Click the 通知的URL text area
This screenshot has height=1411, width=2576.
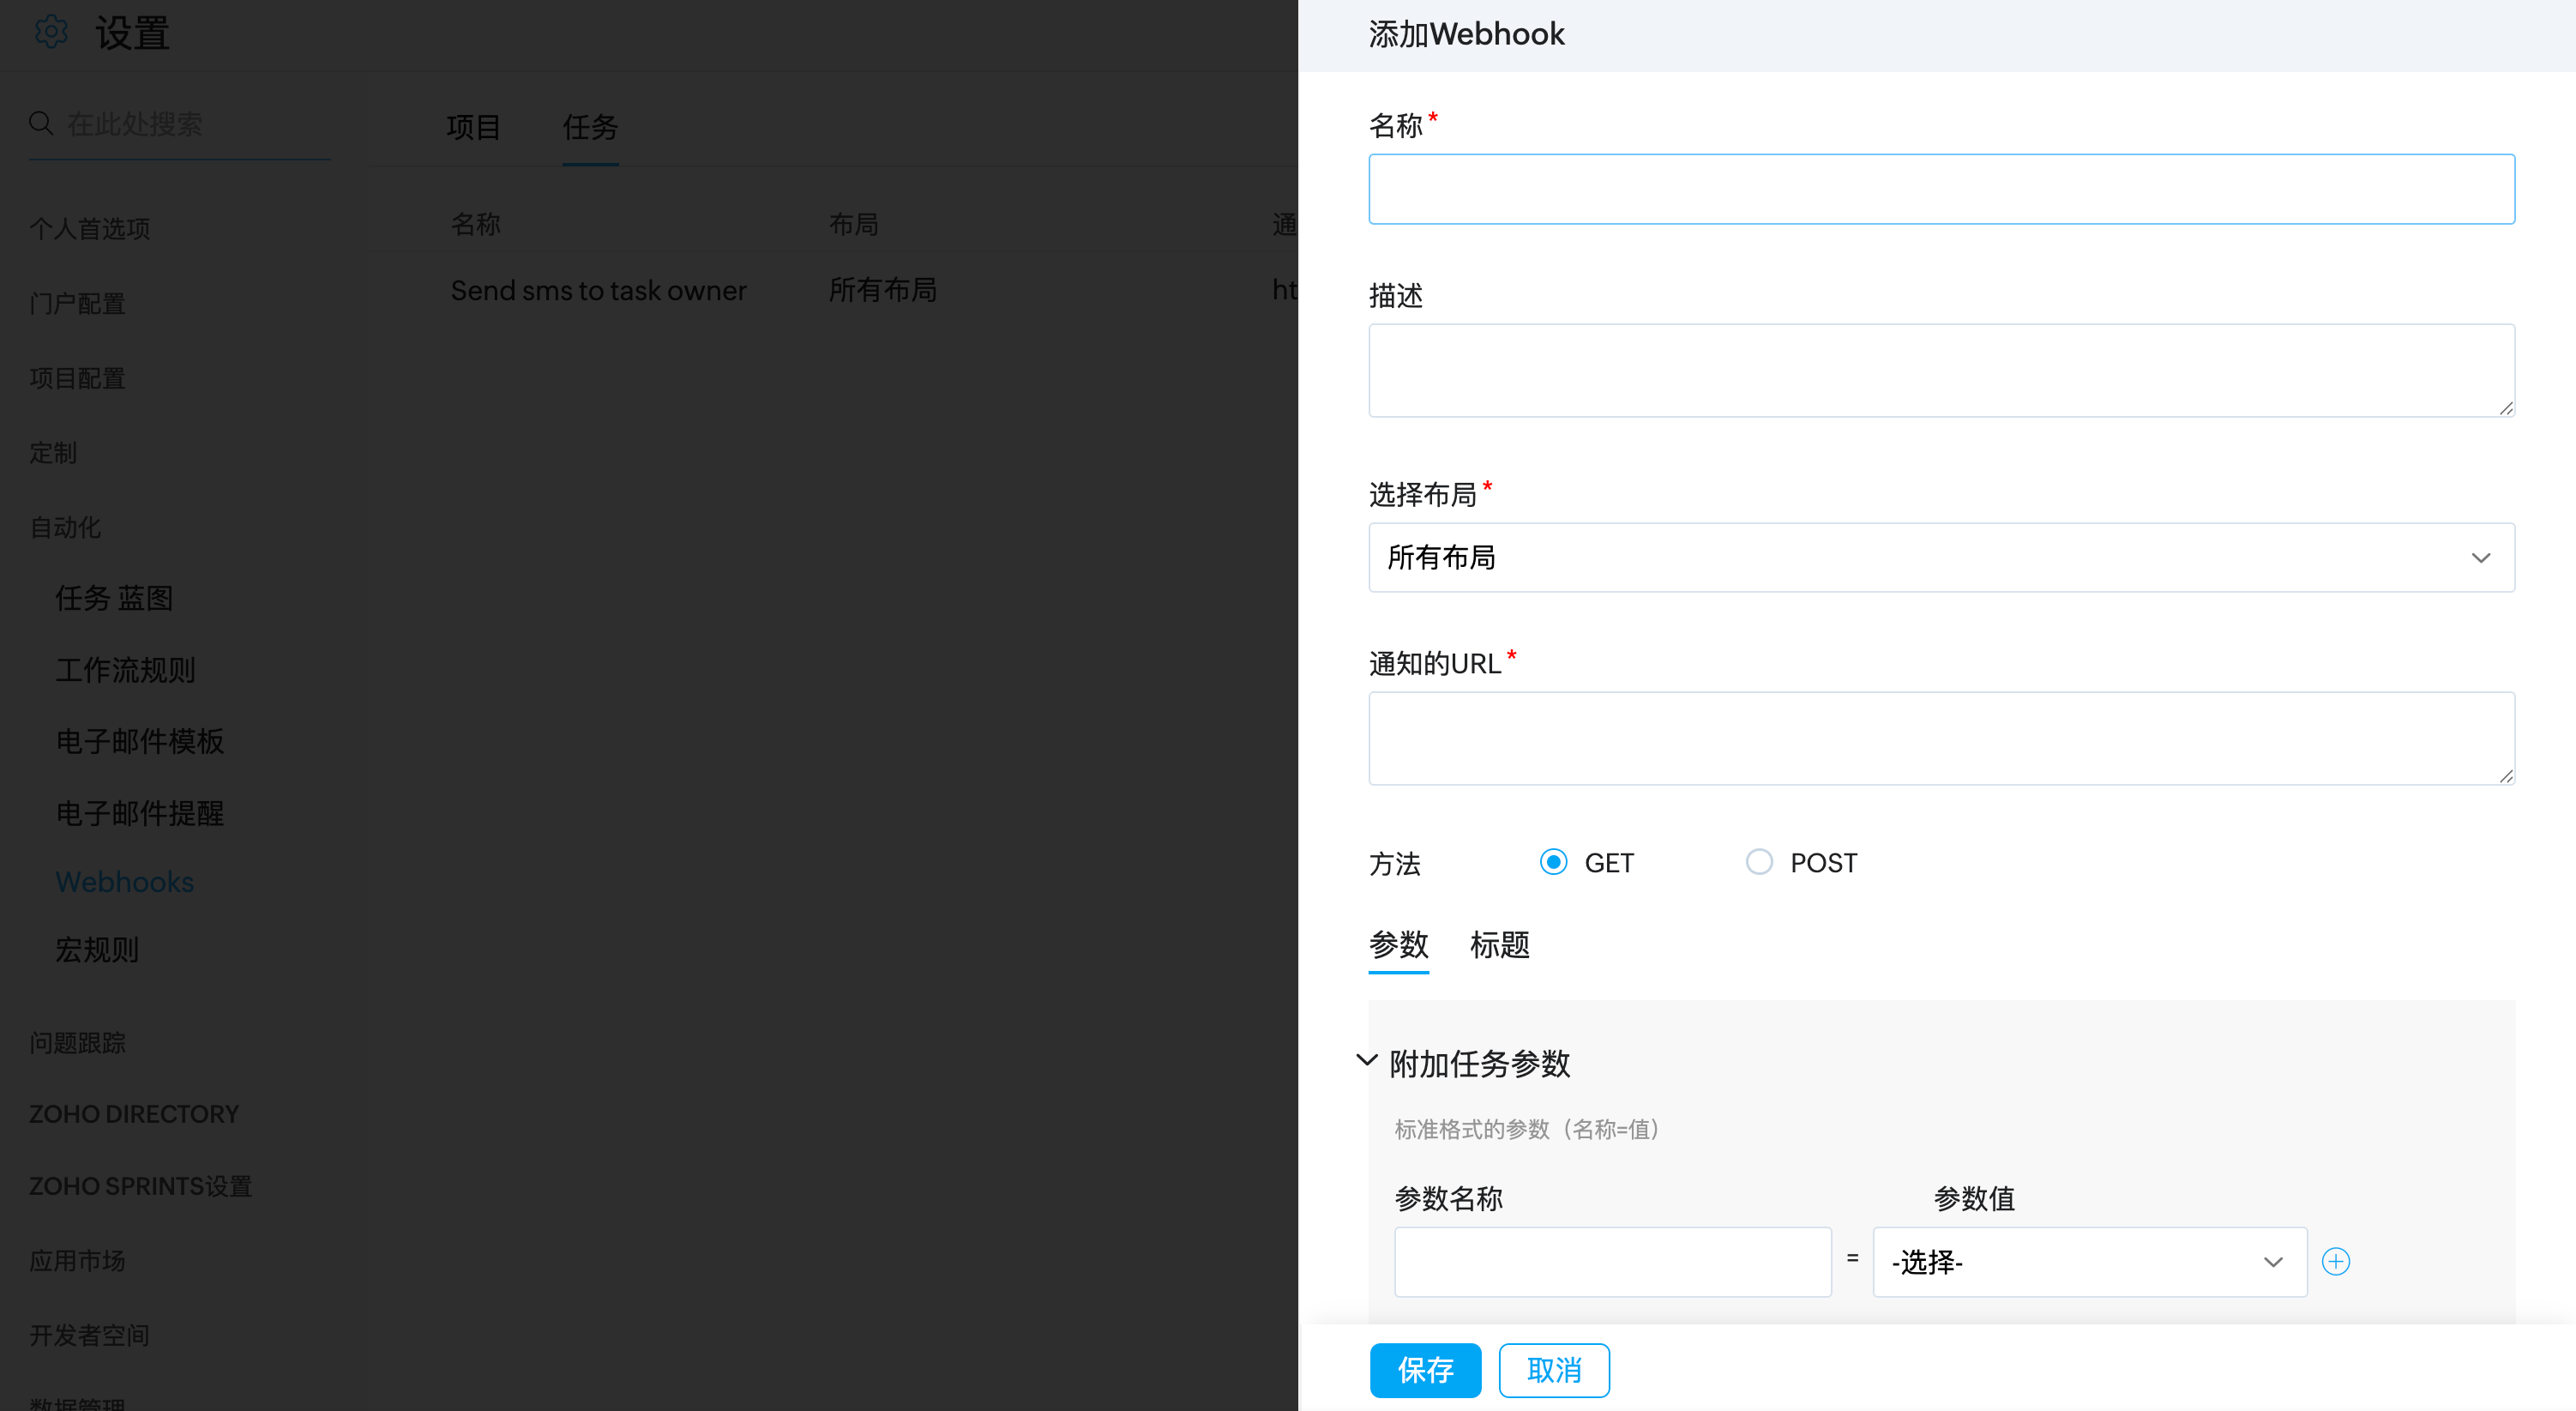(x=1940, y=738)
